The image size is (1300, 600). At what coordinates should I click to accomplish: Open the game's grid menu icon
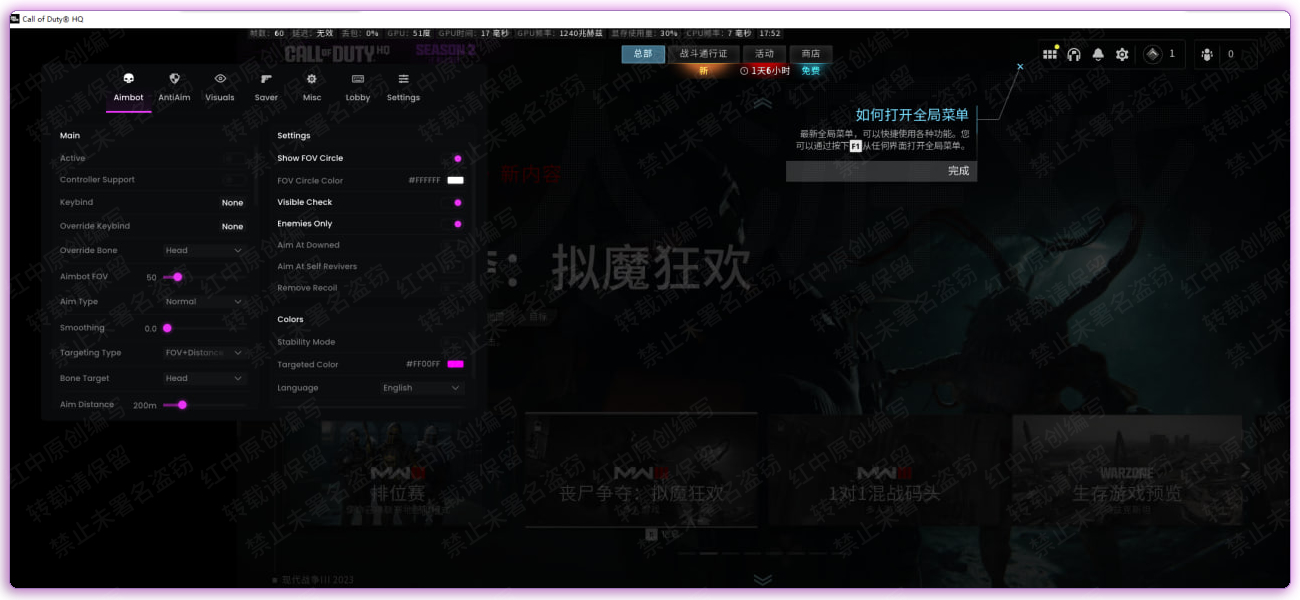(x=1049, y=54)
